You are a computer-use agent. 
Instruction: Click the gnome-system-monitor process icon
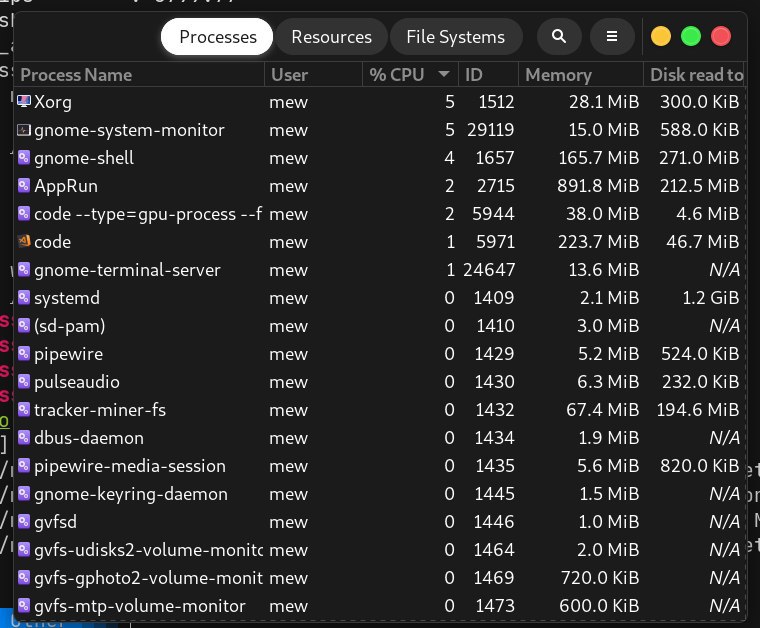pyautogui.click(x=24, y=129)
